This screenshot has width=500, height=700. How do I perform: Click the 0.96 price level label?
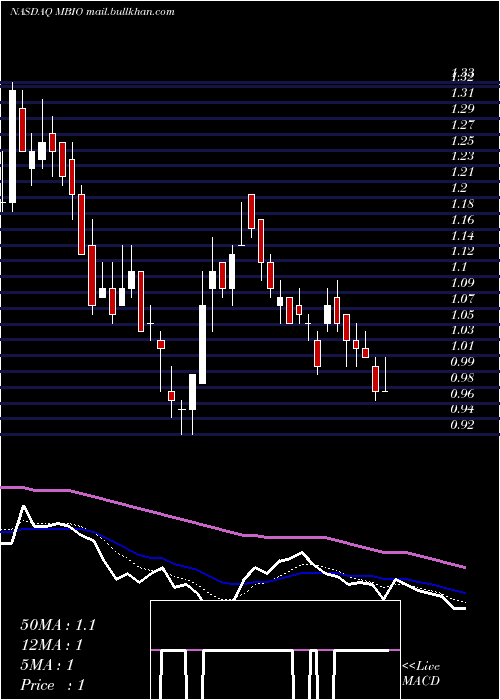click(463, 394)
